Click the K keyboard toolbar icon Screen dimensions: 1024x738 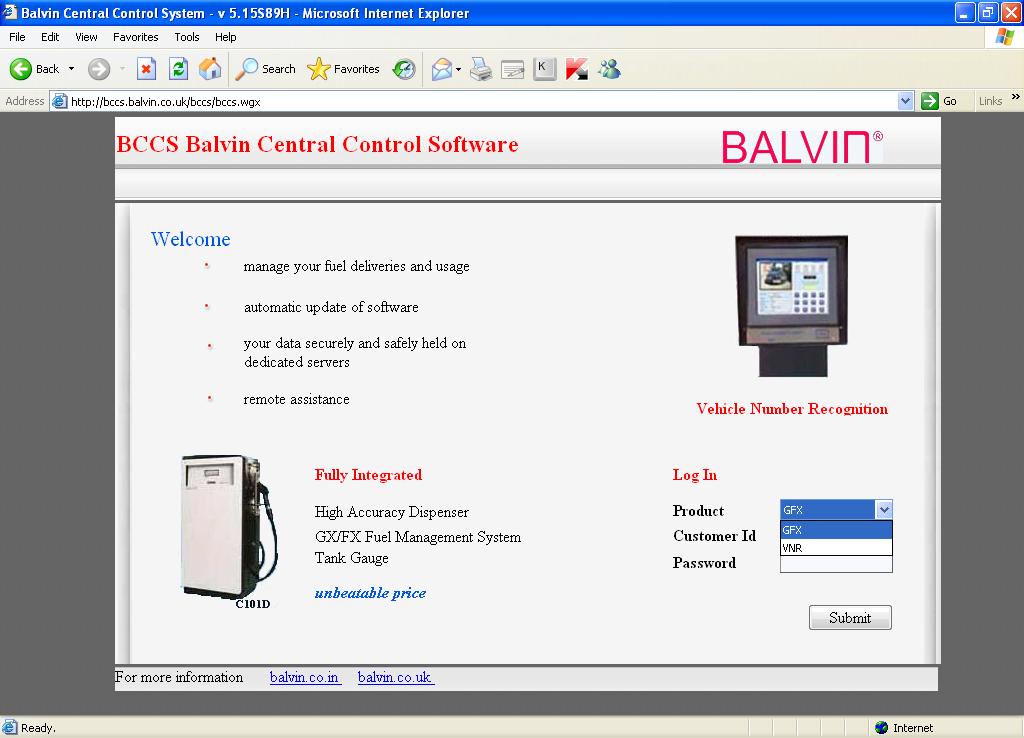click(x=544, y=69)
